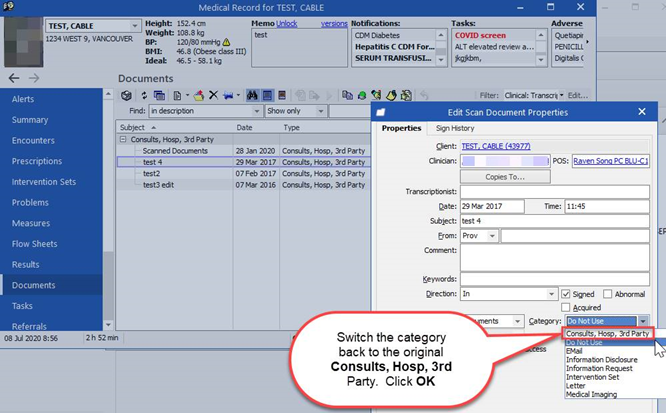Click the new document page icon
Viewport: 667px width, 414px height.
point(177,95)
